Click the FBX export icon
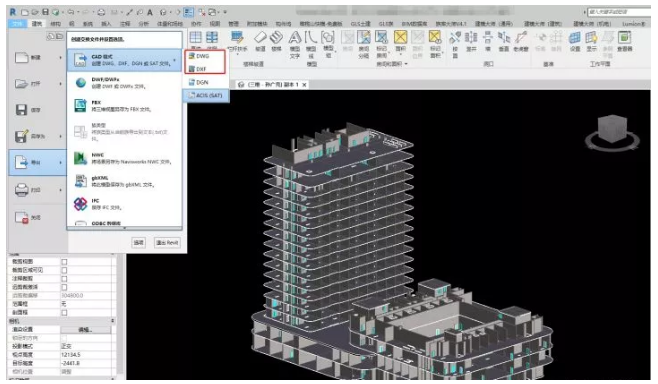 [80, 105]
